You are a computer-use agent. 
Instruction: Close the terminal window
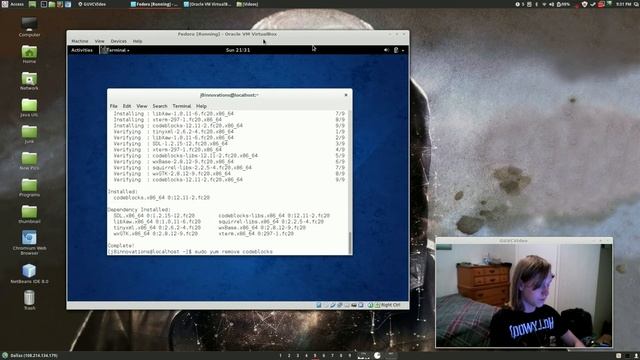[x=346, y=95]
